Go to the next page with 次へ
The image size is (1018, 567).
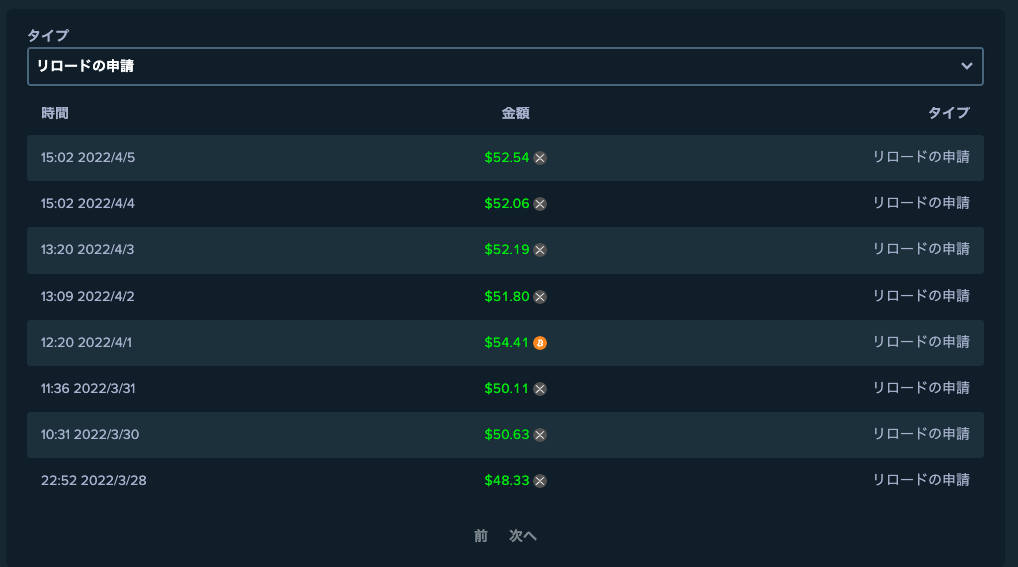coord(523,536)
